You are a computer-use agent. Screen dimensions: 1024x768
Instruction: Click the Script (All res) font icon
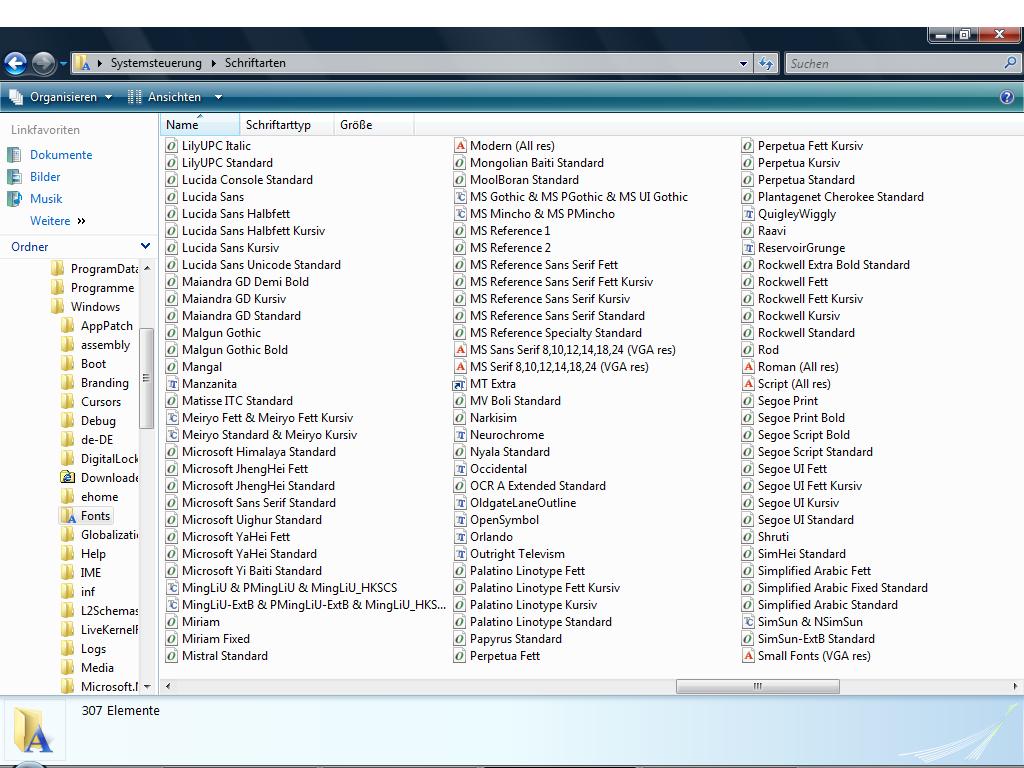(x=748, y=384)
